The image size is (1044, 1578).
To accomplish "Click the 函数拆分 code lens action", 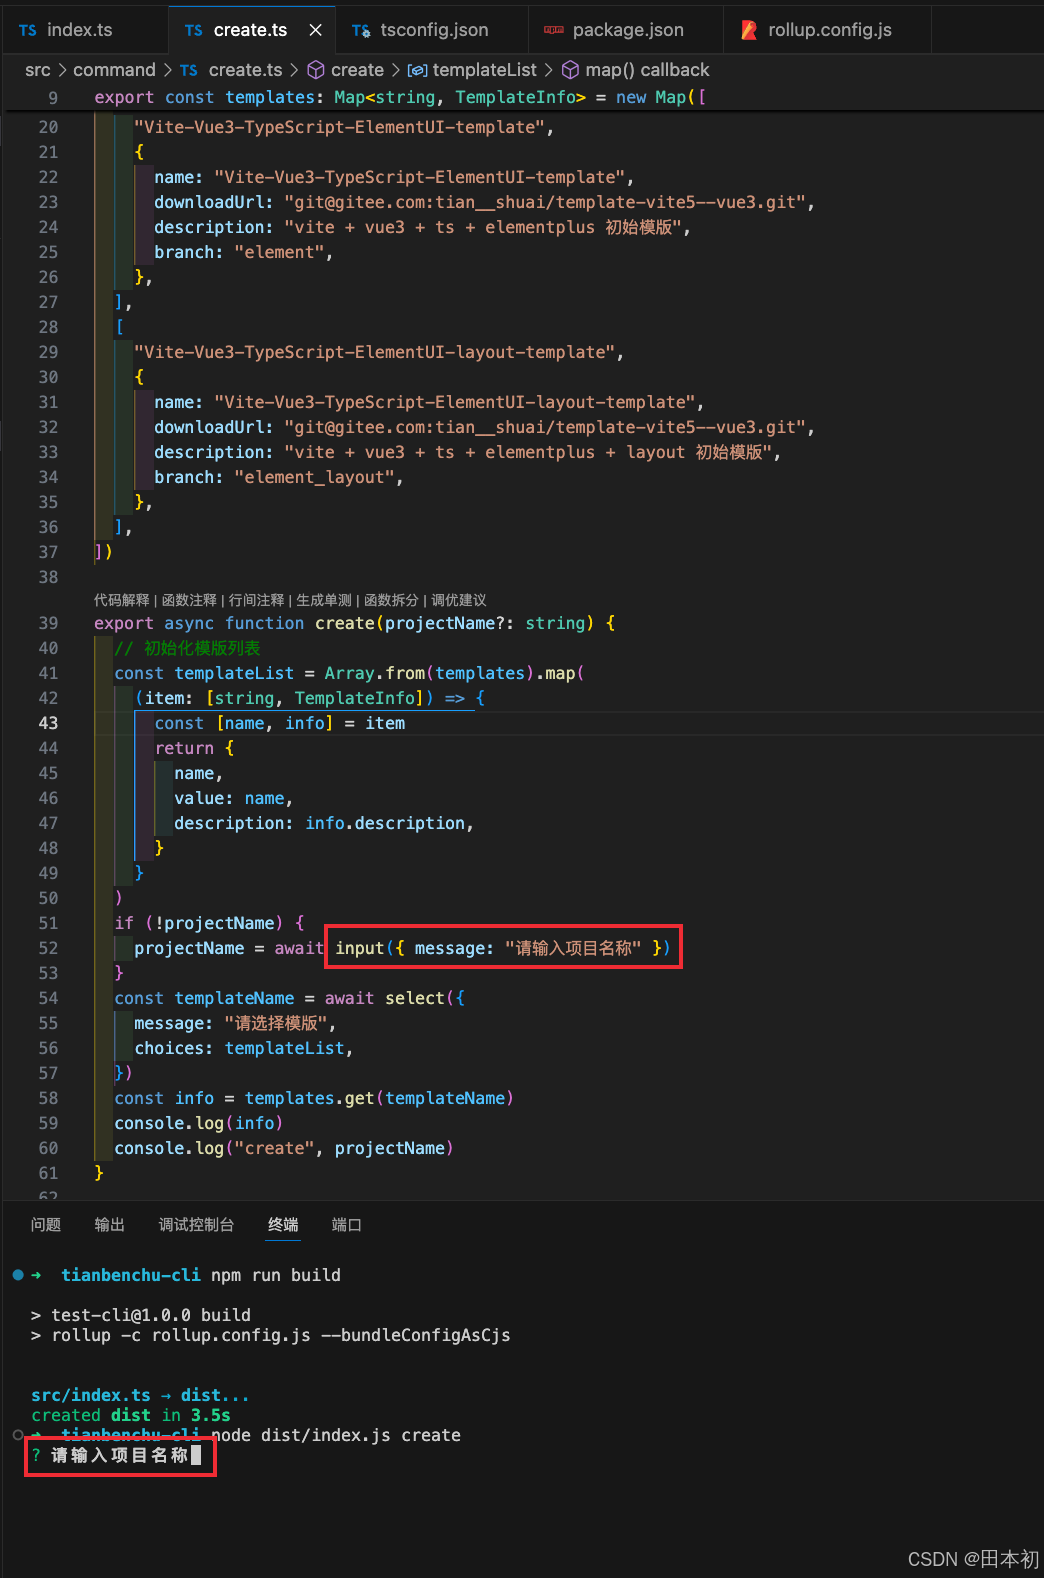I will [x=391, y=600].
